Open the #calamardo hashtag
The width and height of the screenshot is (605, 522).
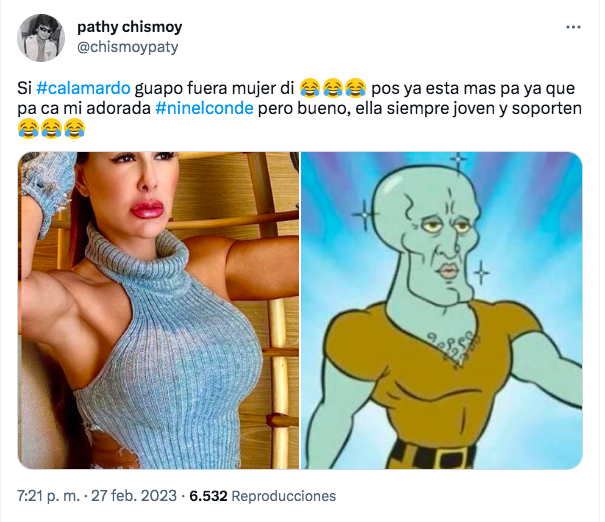tap(83, 88)
